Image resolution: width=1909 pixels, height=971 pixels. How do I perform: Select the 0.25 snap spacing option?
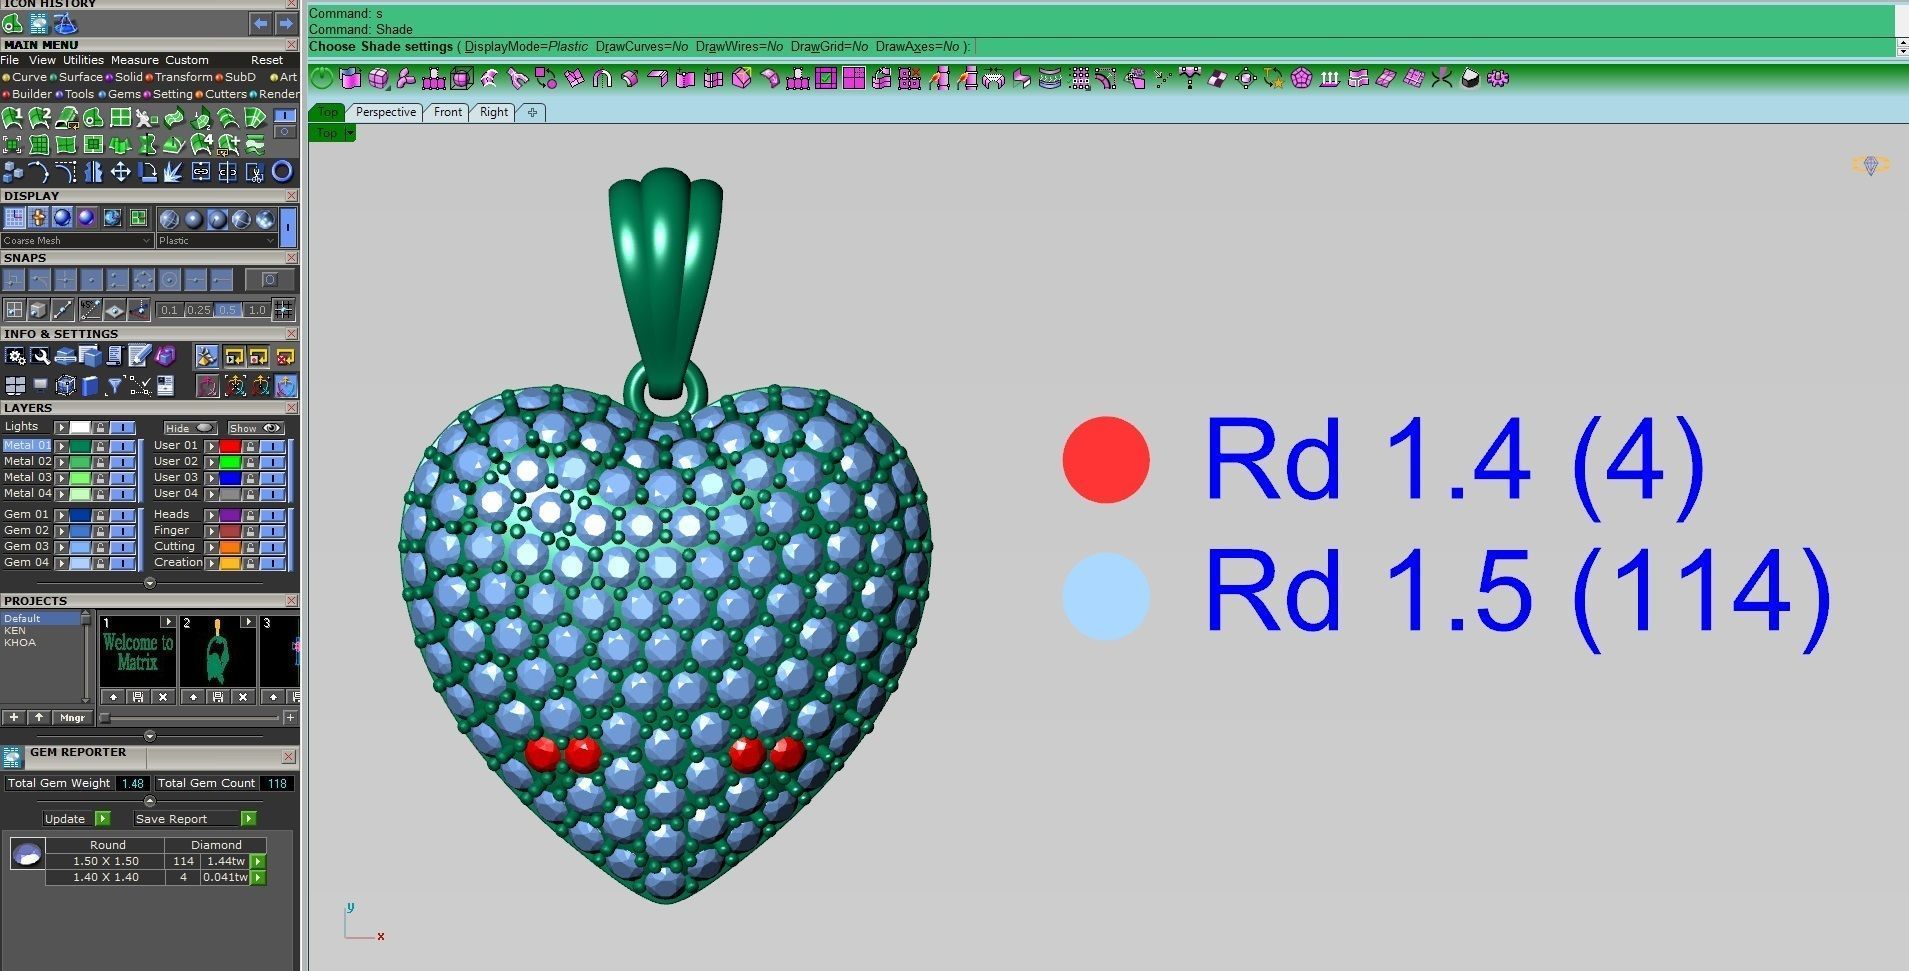tap(199, 310)
